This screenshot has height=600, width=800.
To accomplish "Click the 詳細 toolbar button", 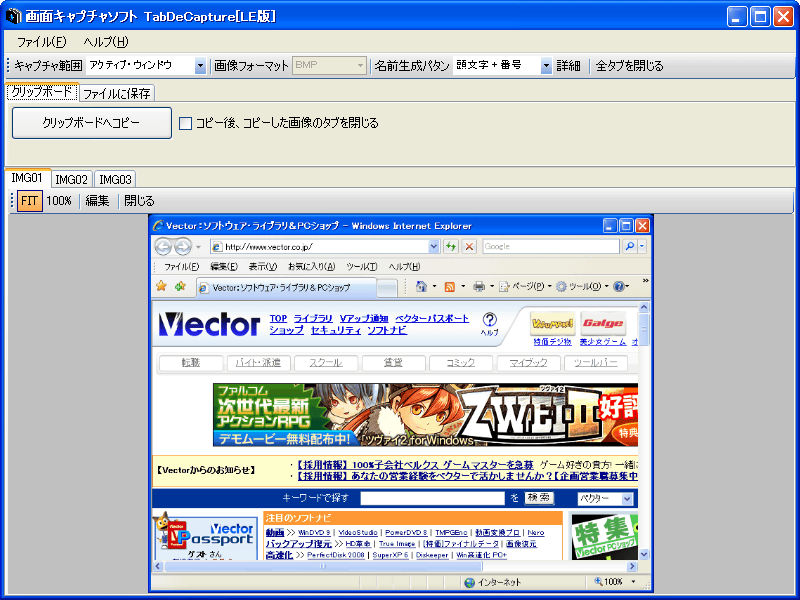I will click(568, 65).
